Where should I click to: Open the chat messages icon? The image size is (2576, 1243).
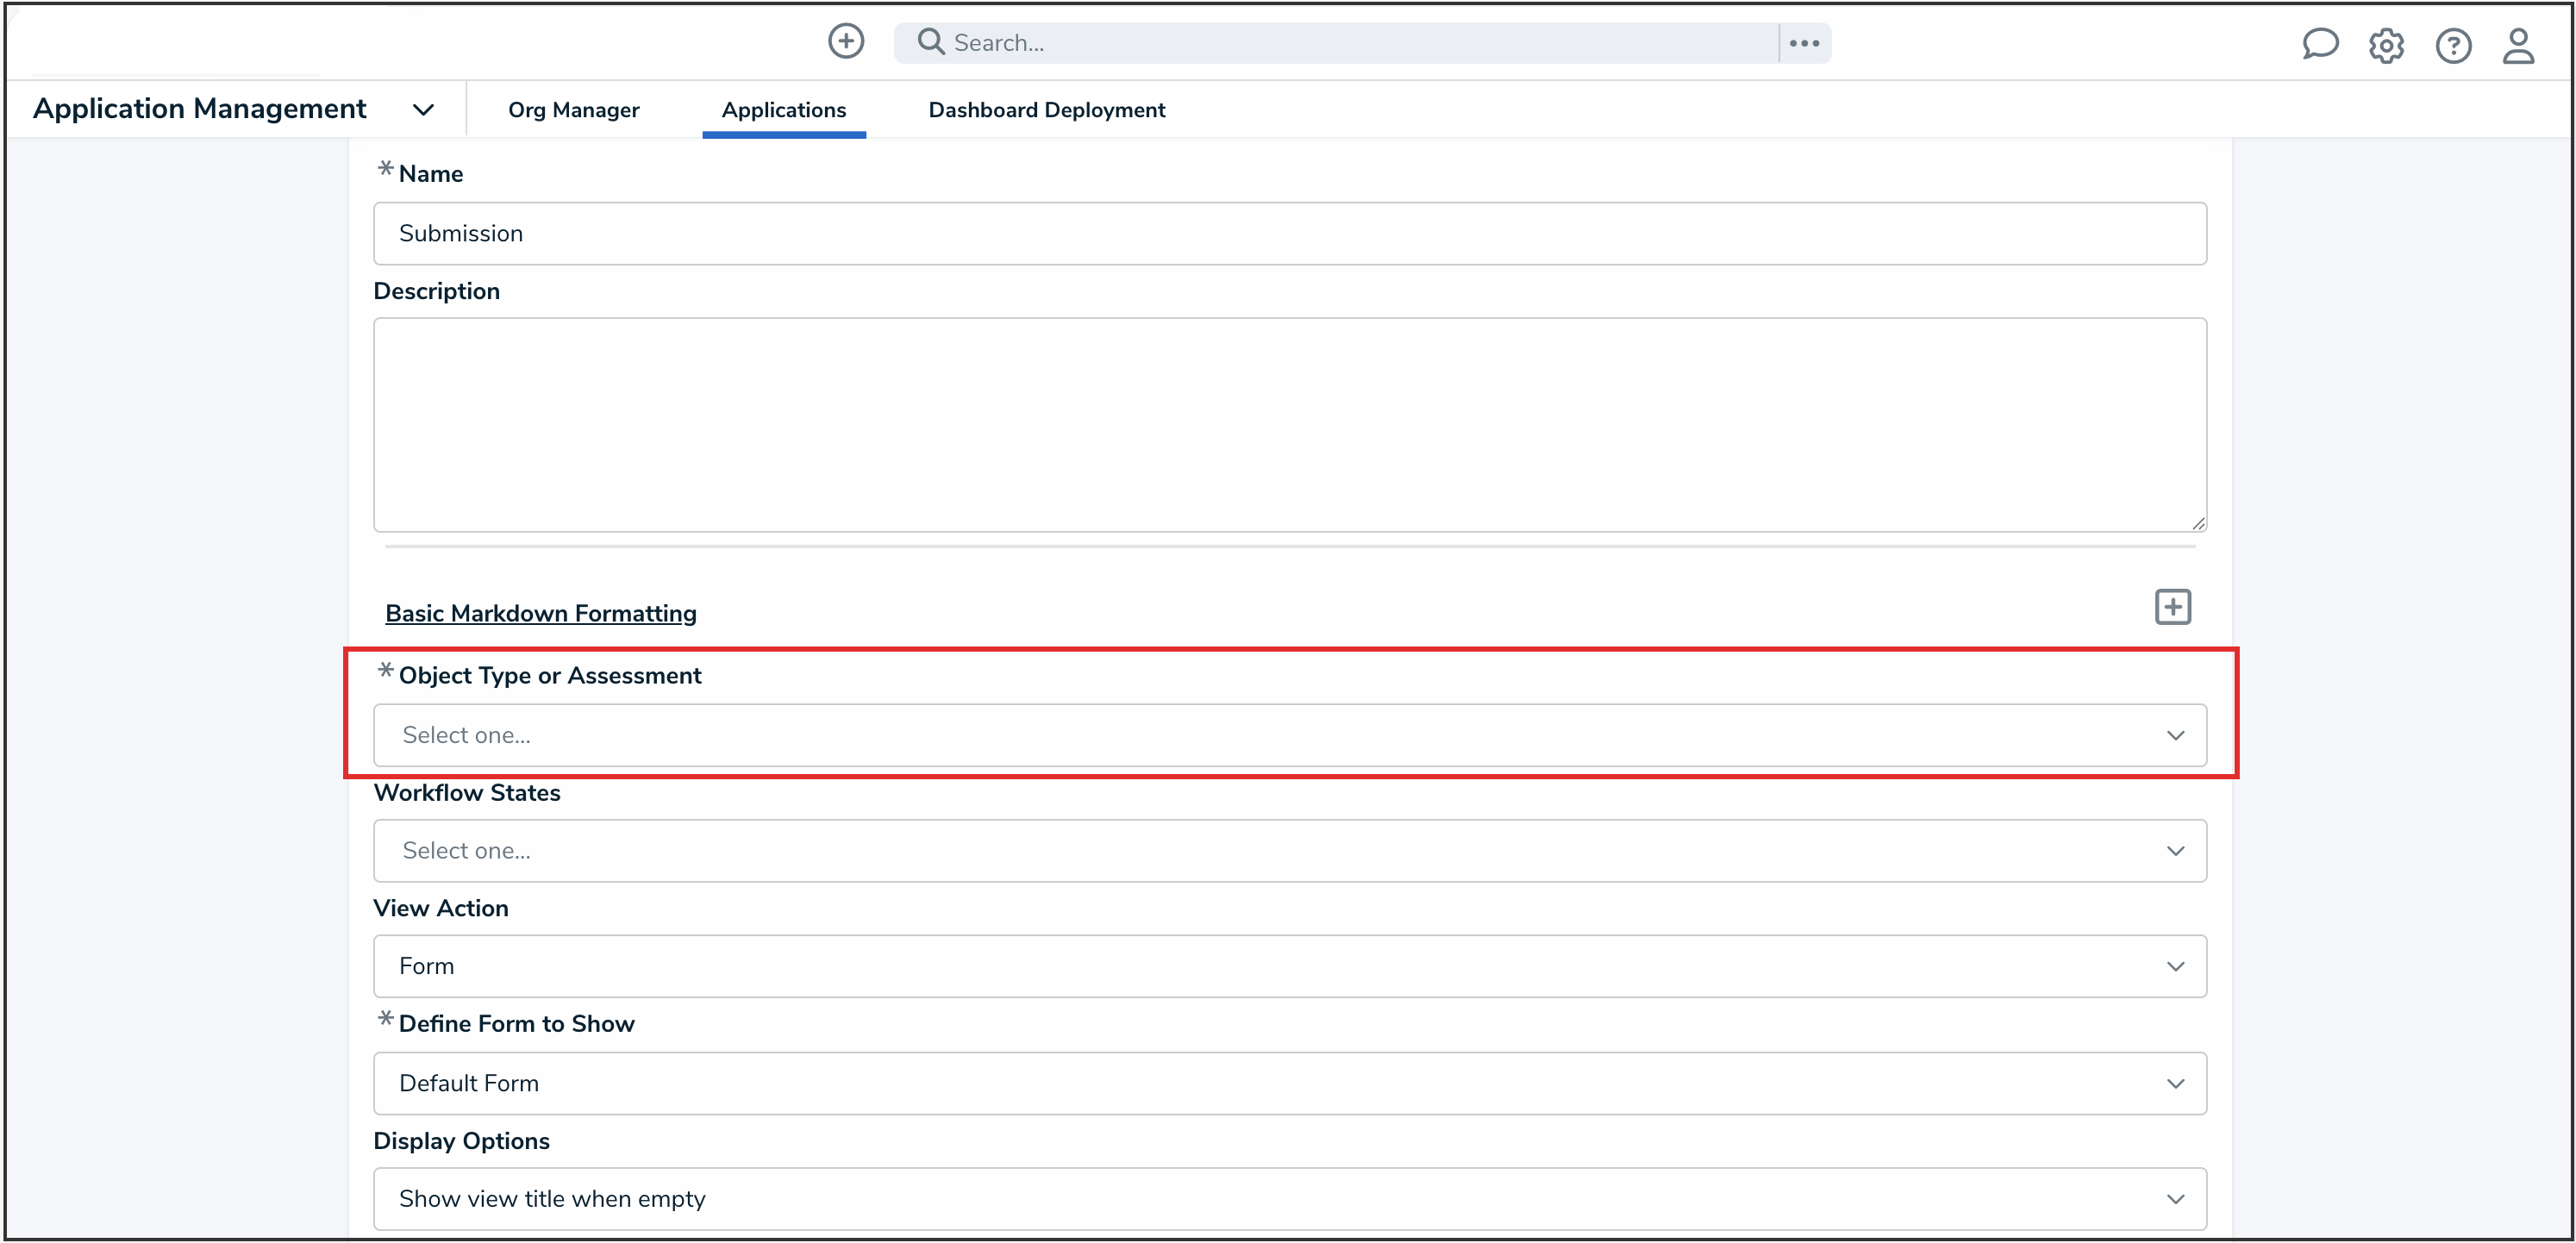2320,44
